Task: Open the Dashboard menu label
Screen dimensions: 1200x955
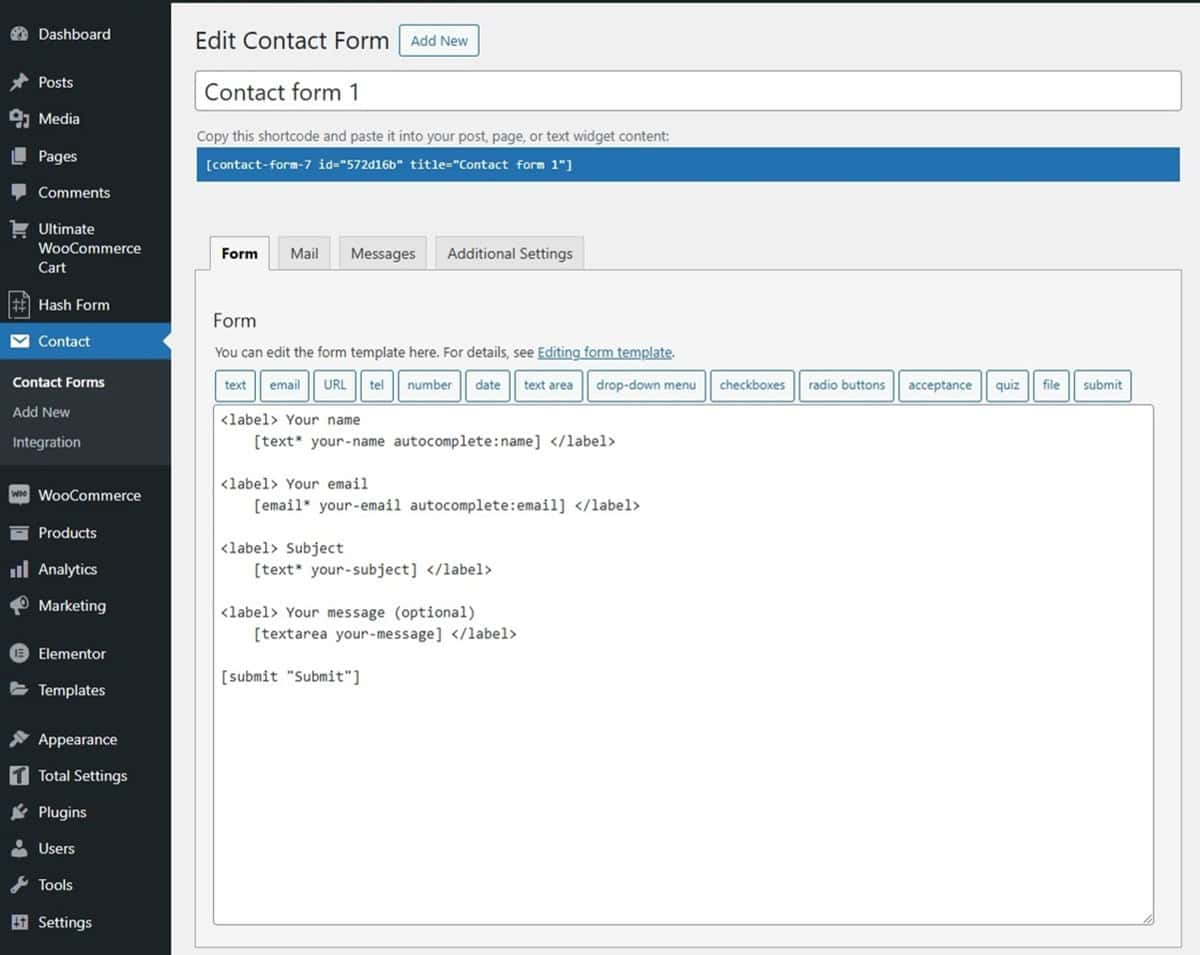Action: [74, 34]
